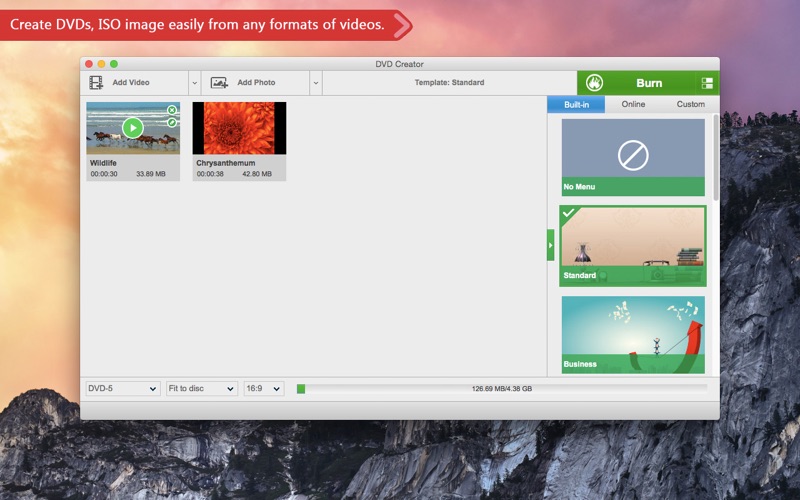
Task: Open the DVD-5 disc type dropdown
Action: [x=122, y=389]
